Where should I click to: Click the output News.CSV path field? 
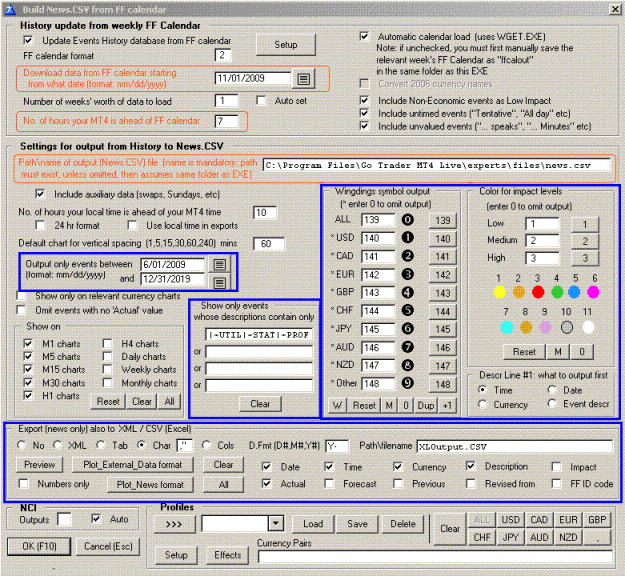(436, 165)
